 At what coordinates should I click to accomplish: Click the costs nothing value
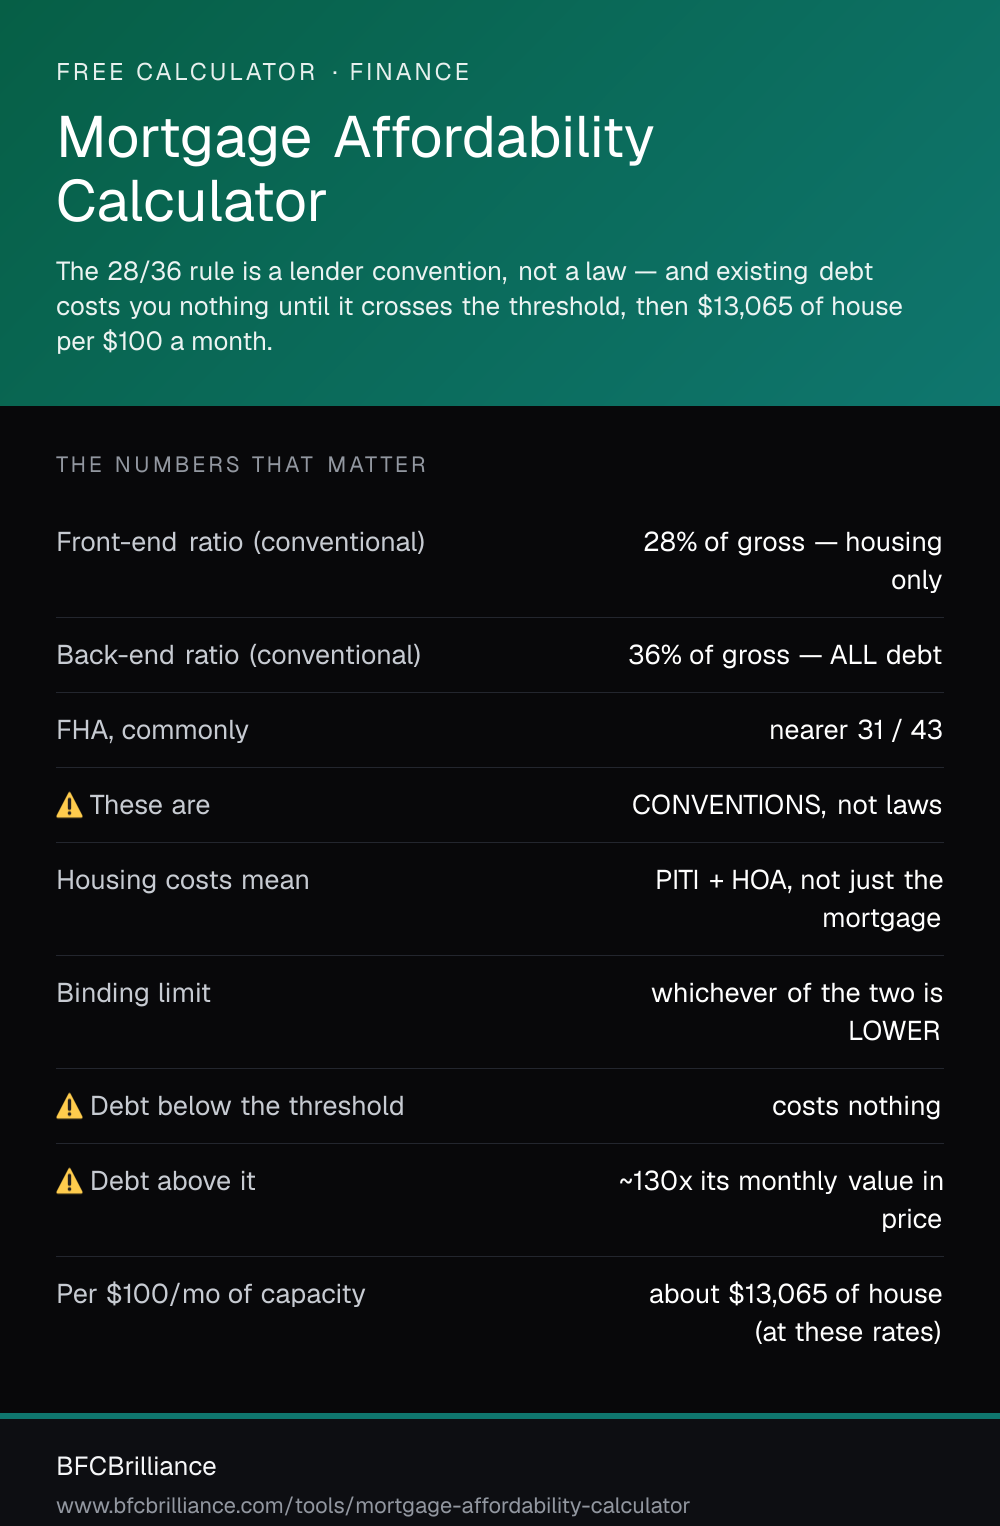[856, 1106]
